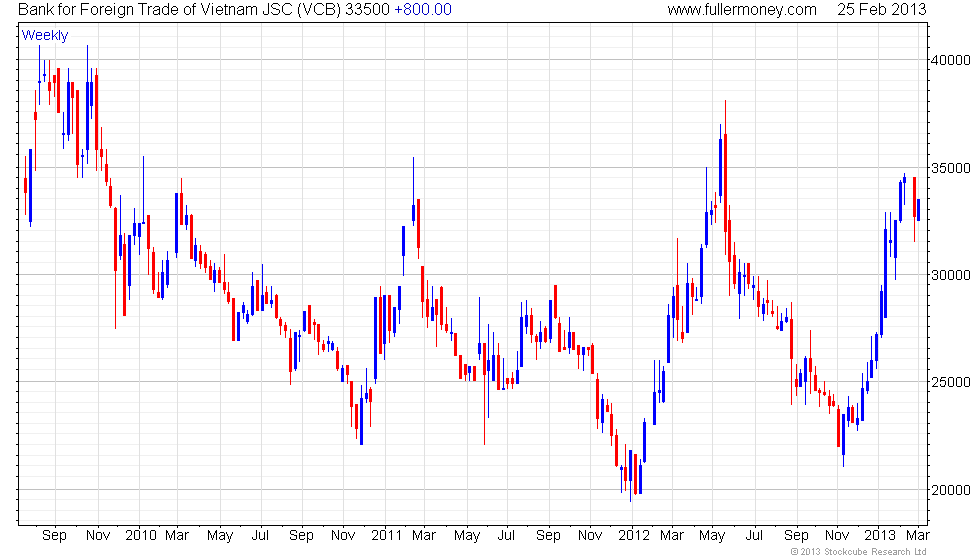This screenshot has height=560, width=980.
Task: Click the 30000 price axis label
Action: pyautogui.click(x=951, y=275)
